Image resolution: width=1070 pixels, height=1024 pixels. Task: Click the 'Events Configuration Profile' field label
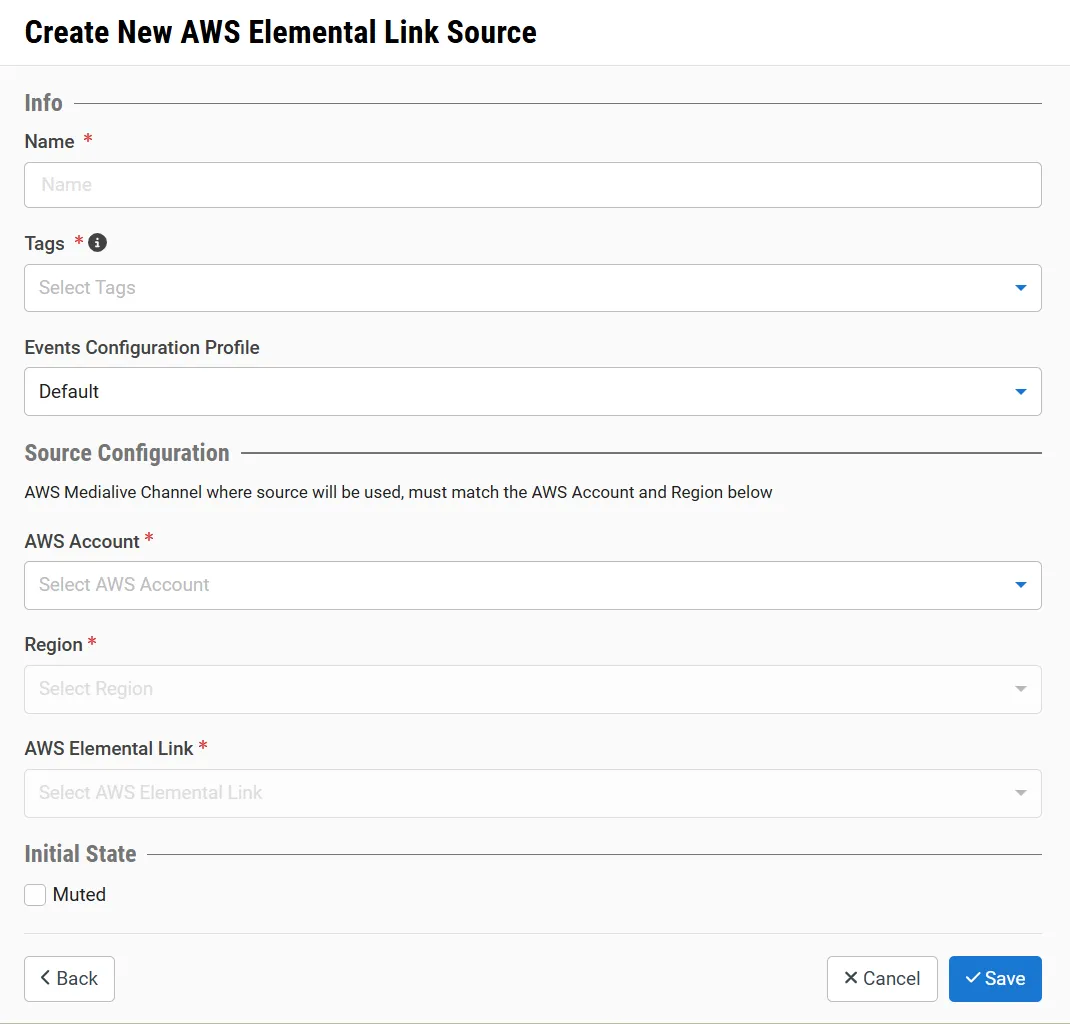click(142, 347)
